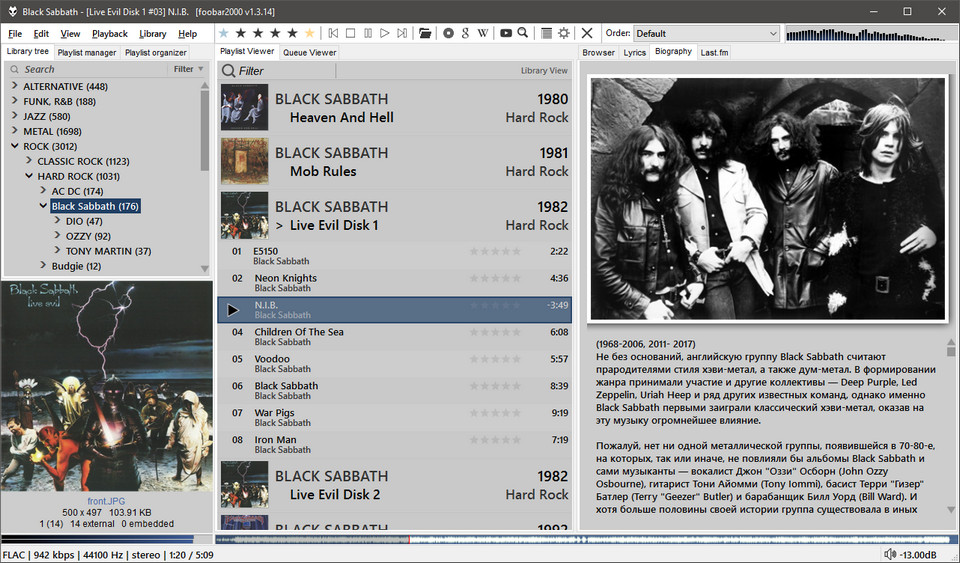Click the open folder icon

tap(426, 33)
